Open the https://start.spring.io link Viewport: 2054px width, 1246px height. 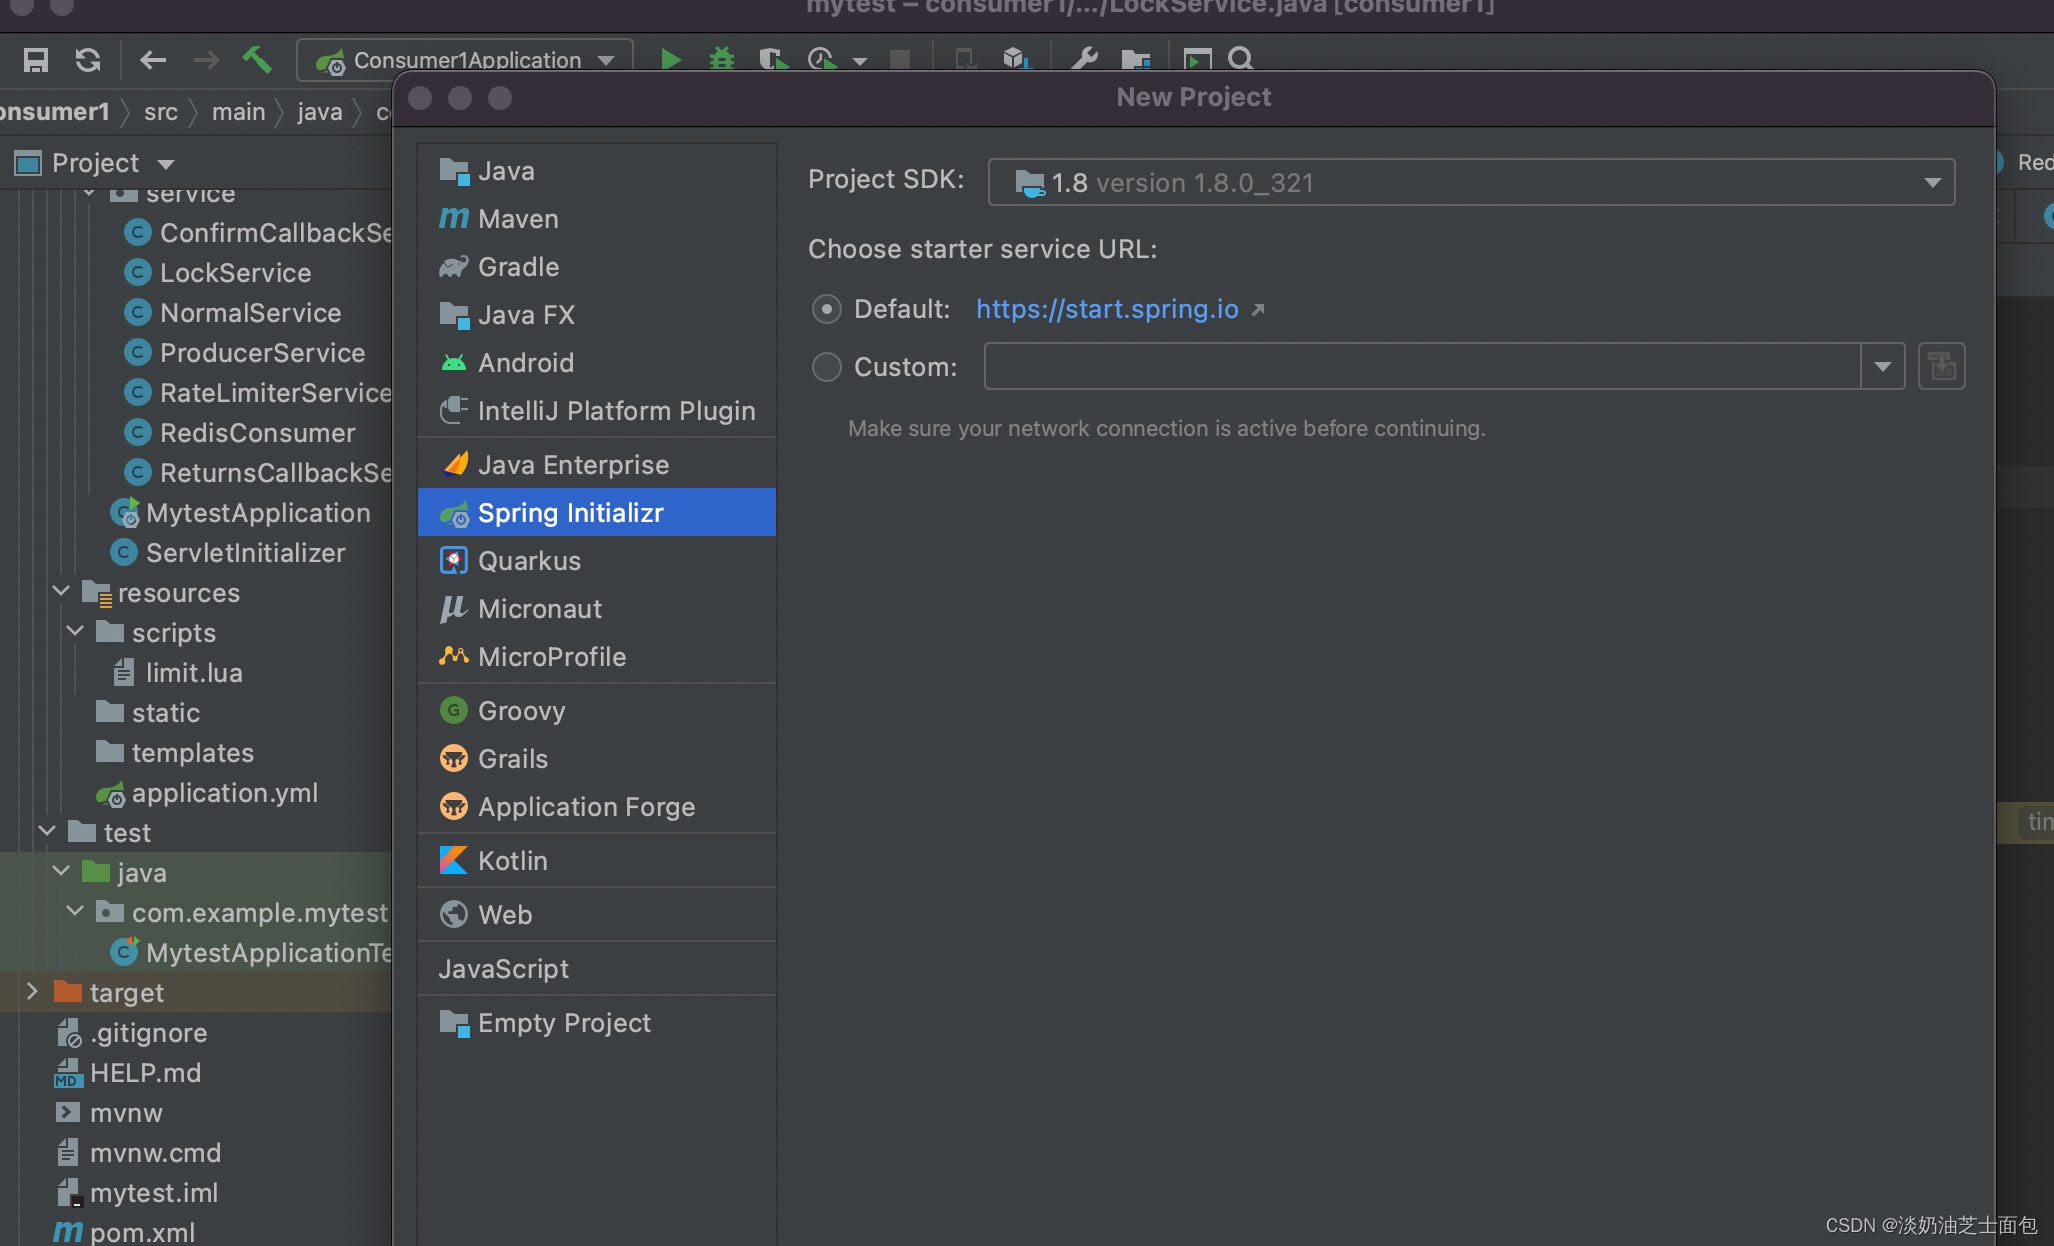(x=1107, y=309)
